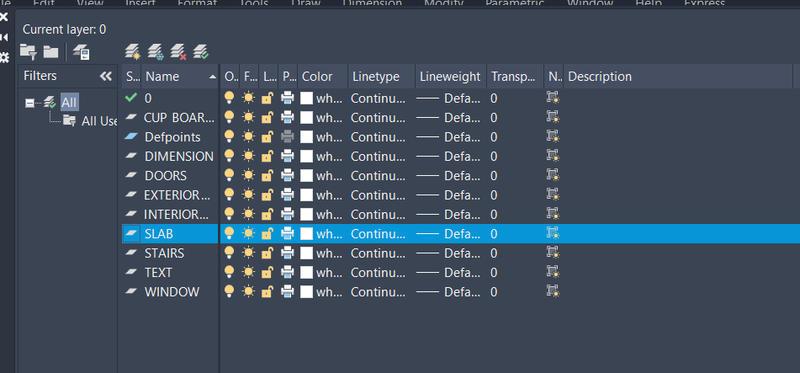Select the DOORS layer name
Screen dimensions: 800x373
166,176
